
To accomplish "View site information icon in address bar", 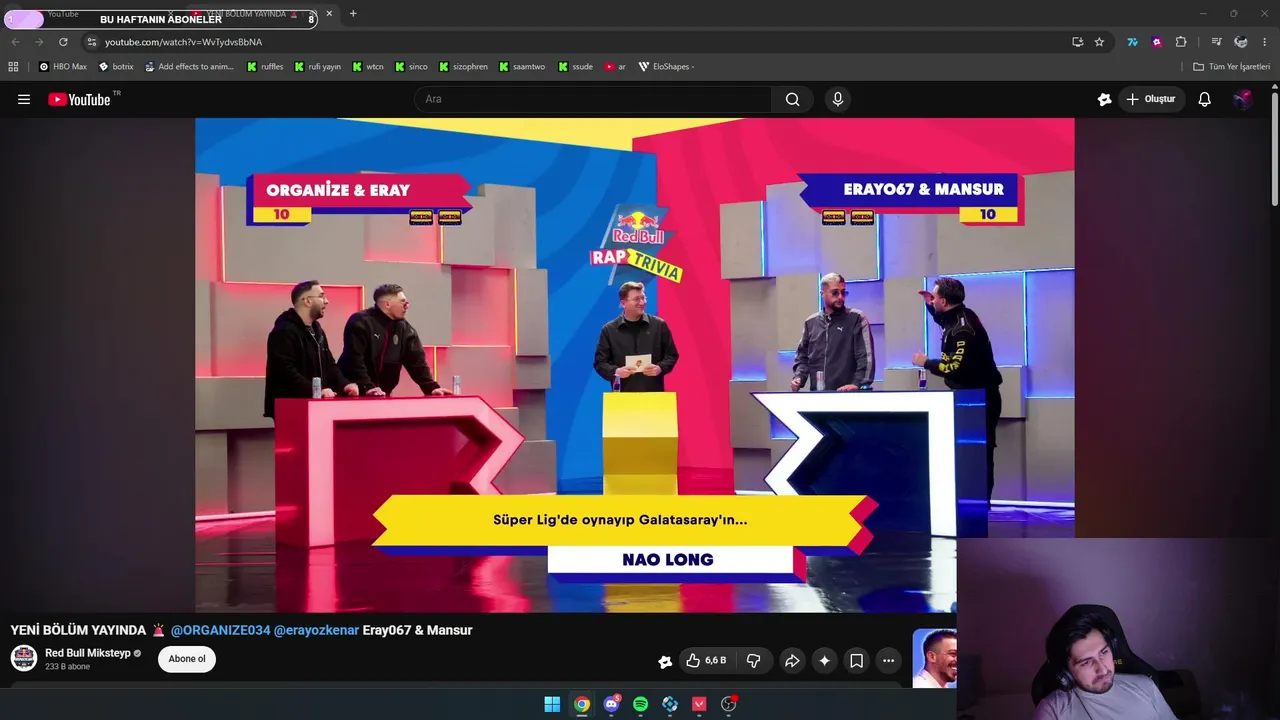I will 91,42.
